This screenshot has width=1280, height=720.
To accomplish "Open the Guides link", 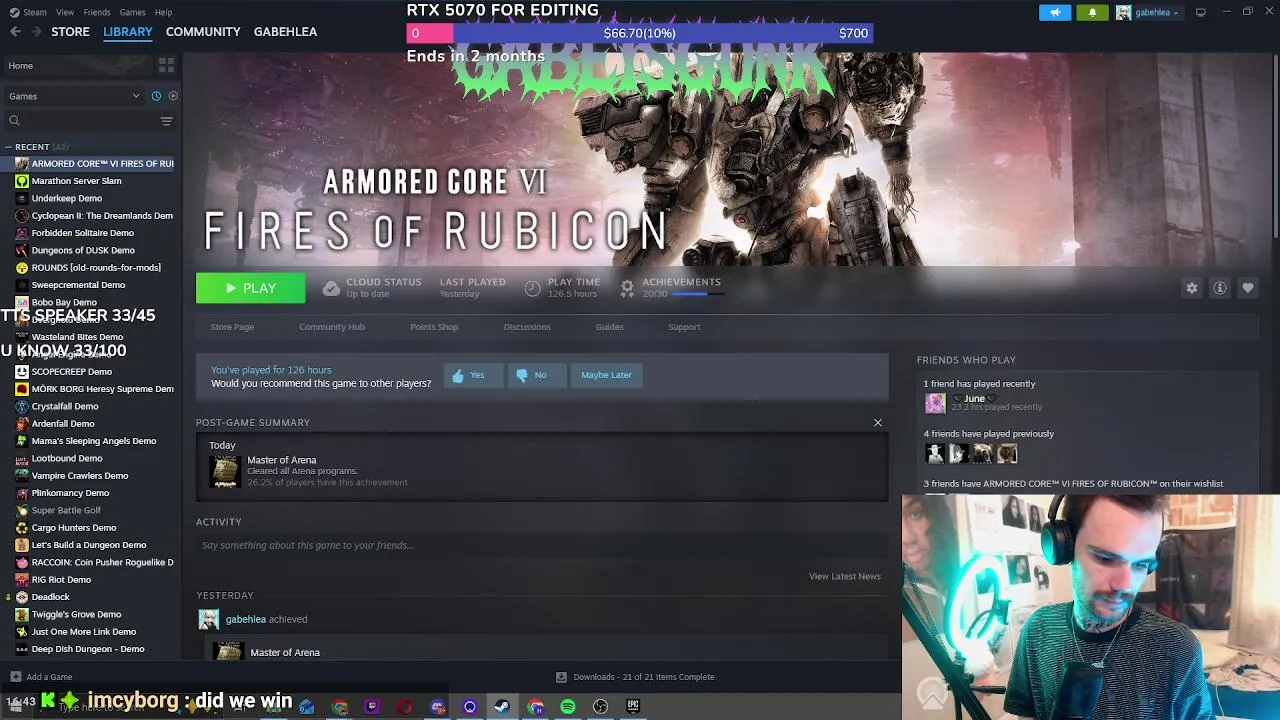I will [x=610, y=327].
